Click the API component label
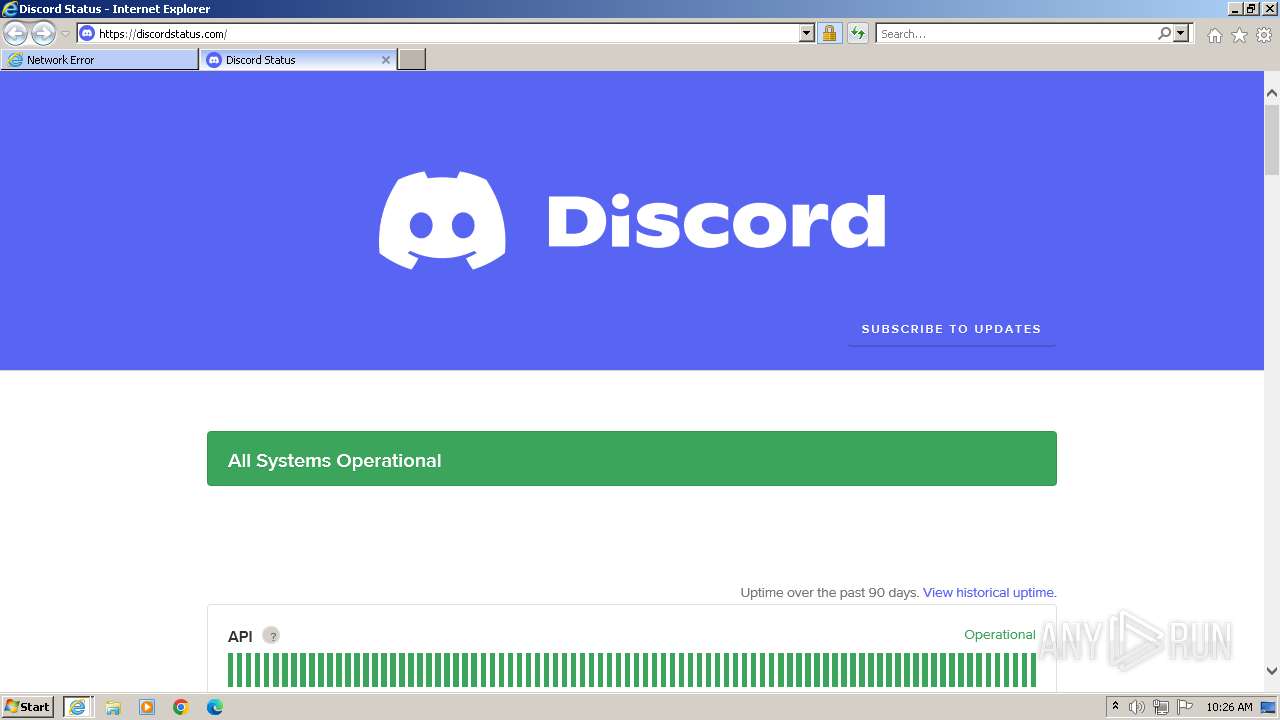Image resolution: width=1280 pixels, height=720 pixels. pos(240,636)
